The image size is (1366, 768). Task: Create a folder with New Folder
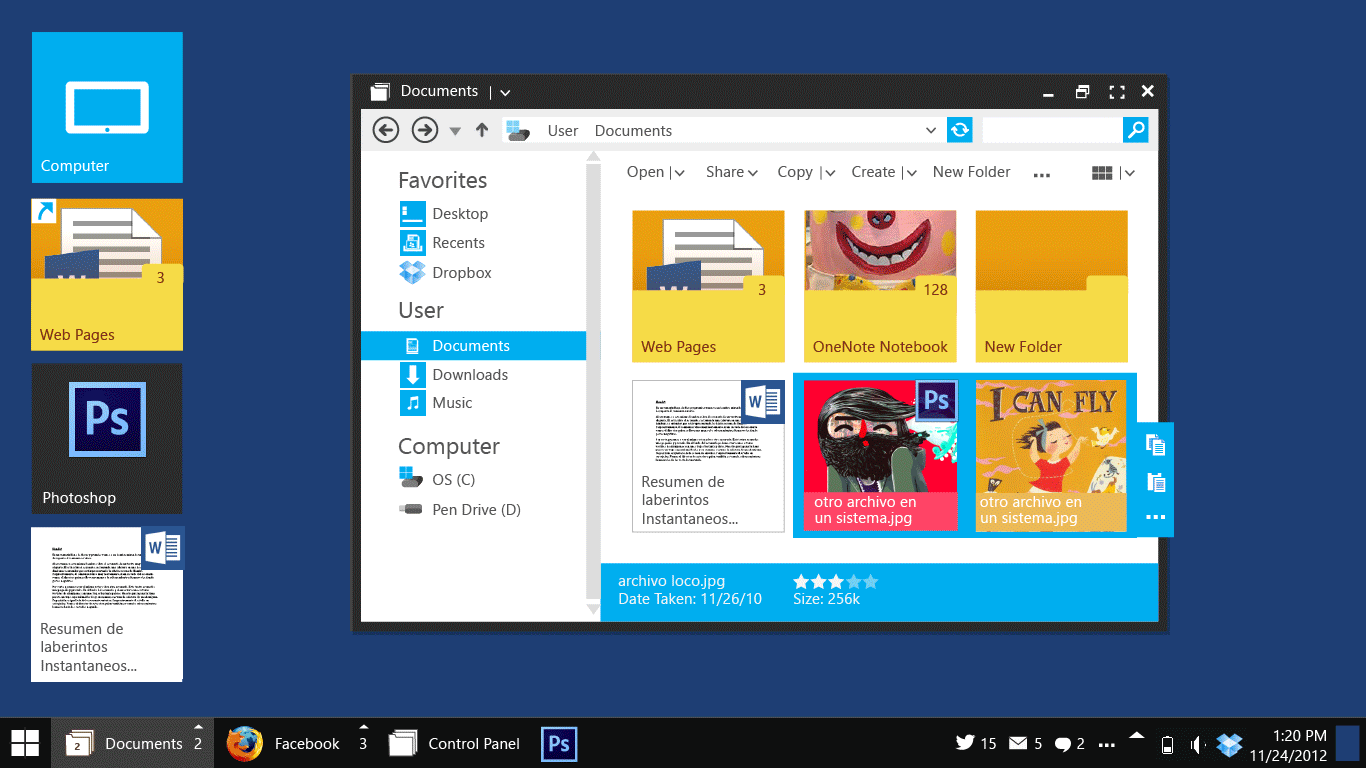pyautogui.click(x=971, y=172)
